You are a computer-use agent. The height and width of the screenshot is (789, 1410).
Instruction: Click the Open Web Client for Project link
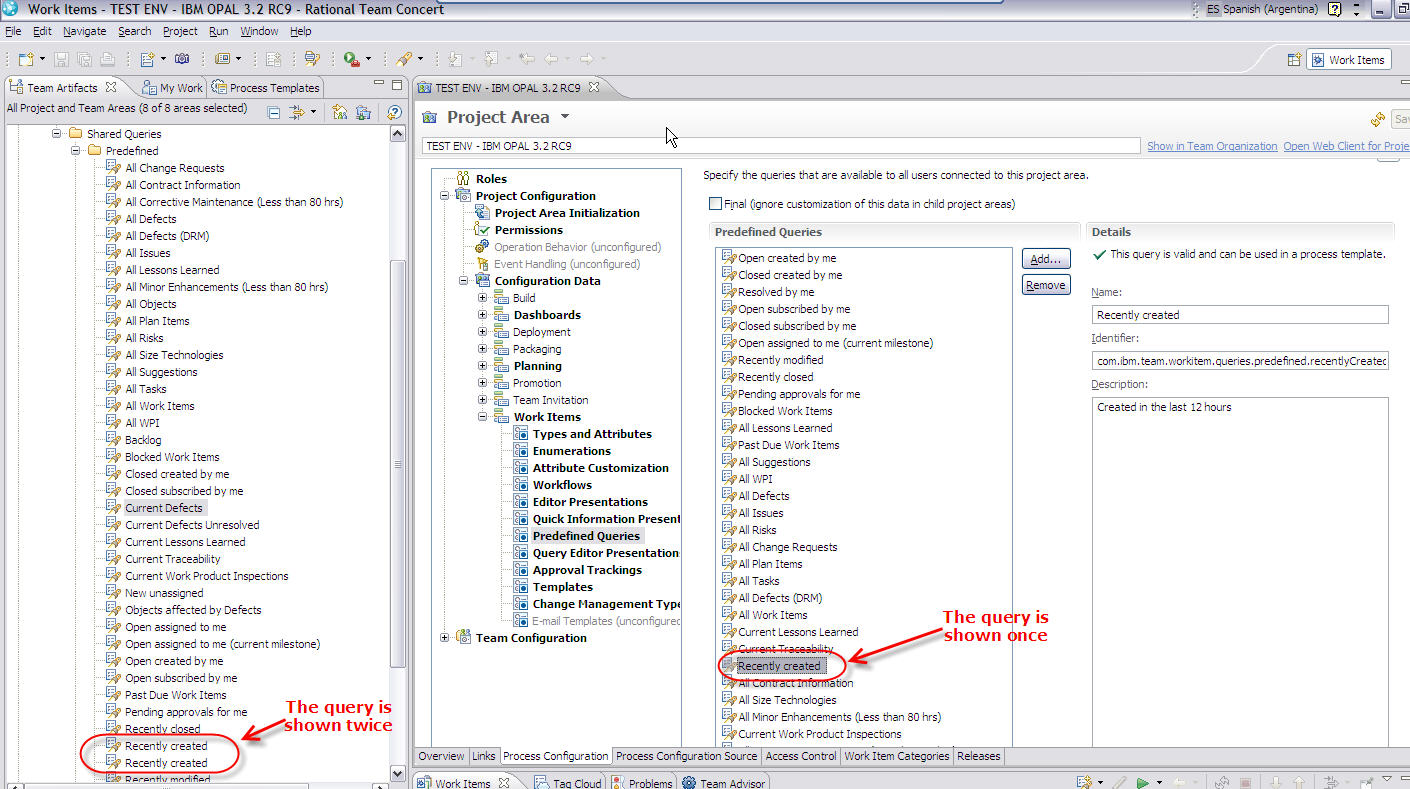(1346, 146)
